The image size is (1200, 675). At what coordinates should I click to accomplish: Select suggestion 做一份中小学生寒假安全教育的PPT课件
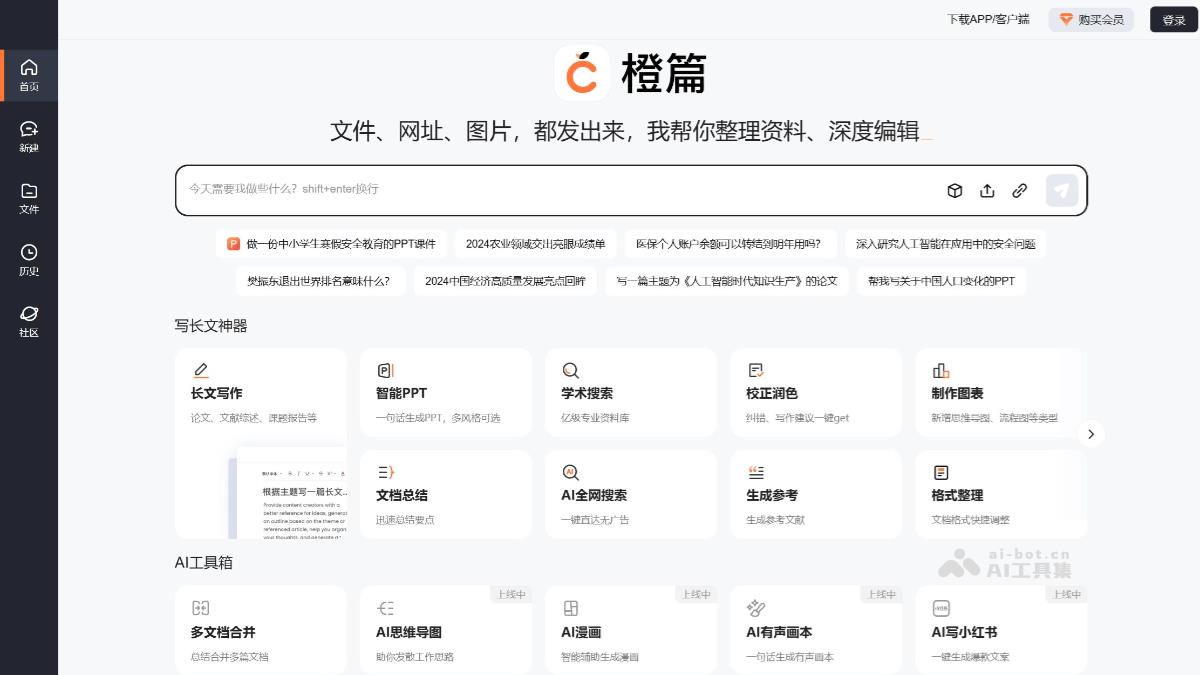[x=331, y=244]
